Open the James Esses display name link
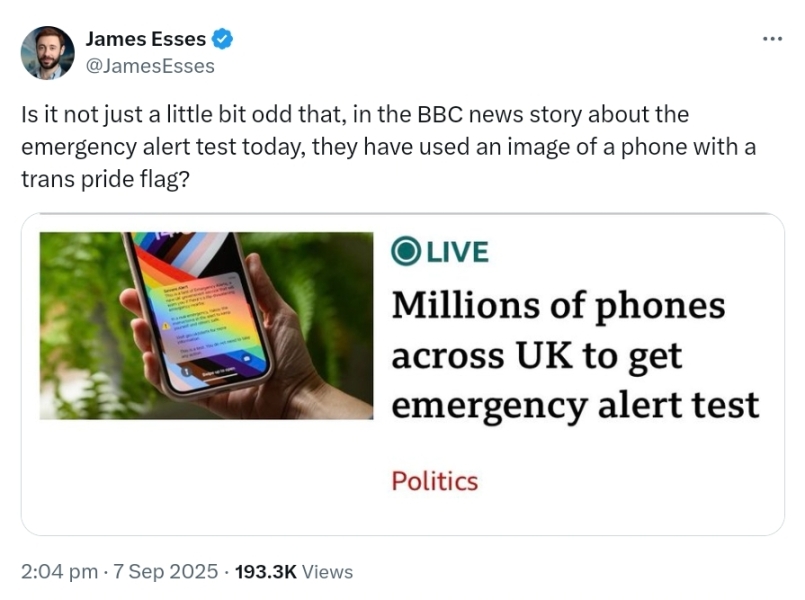 pyautogui.click(x=145, y=40)
